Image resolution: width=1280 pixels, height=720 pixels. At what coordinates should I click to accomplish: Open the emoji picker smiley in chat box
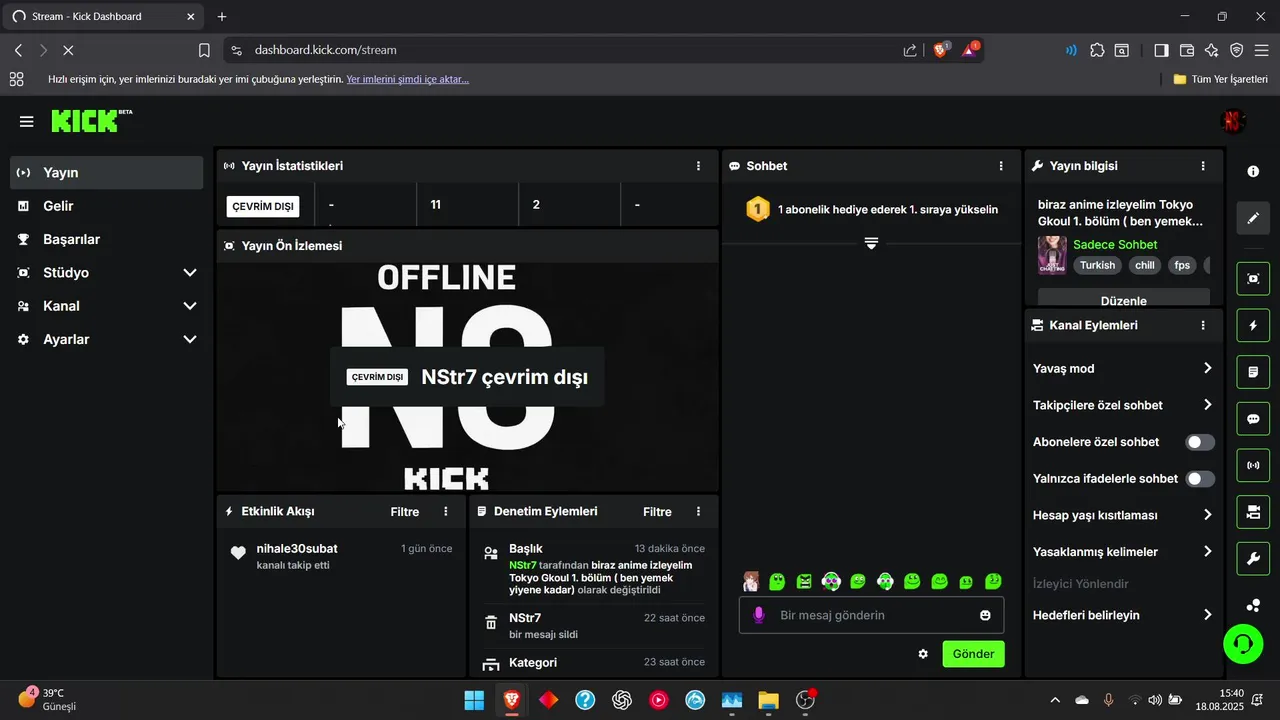pyautogui.click(x=985, y=615)
